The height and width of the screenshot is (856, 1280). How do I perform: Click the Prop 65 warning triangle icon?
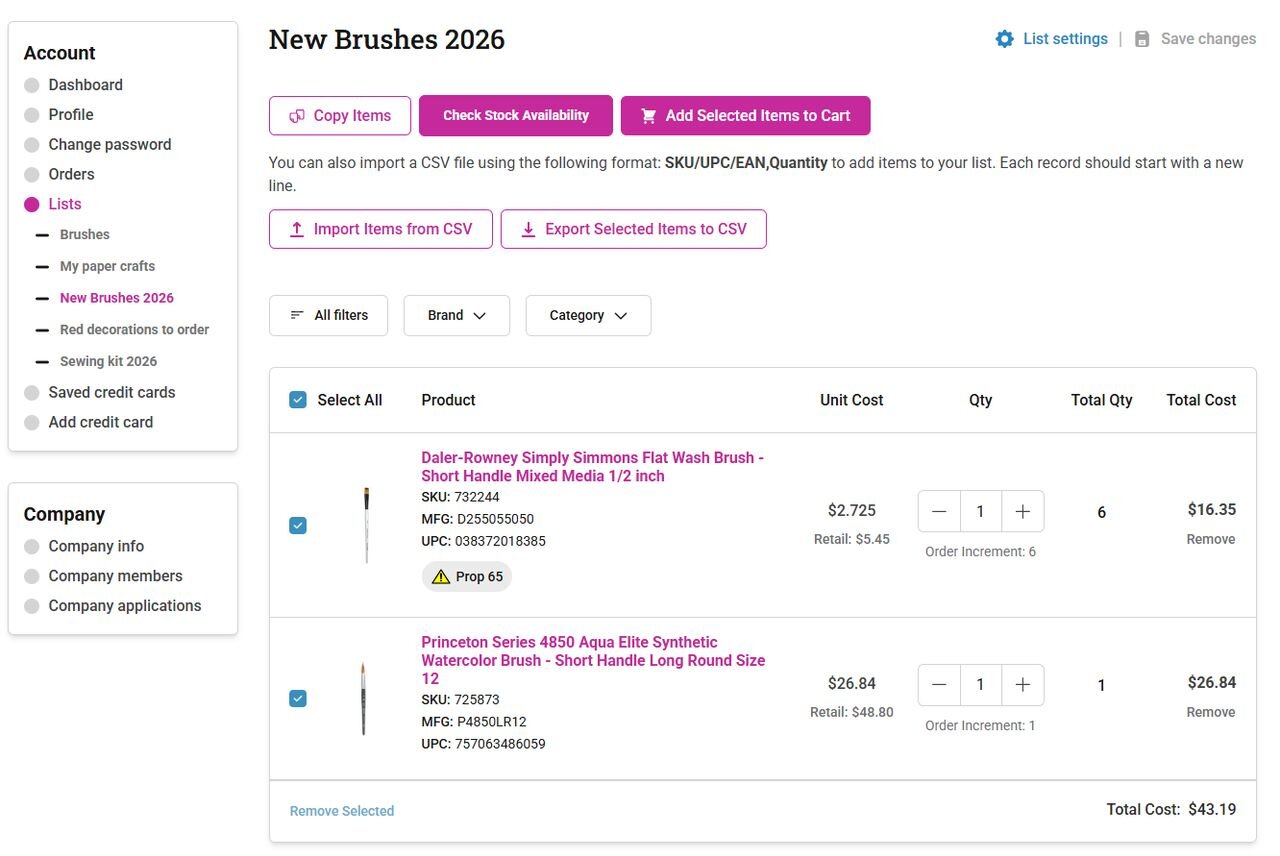[x=441, y=577]
